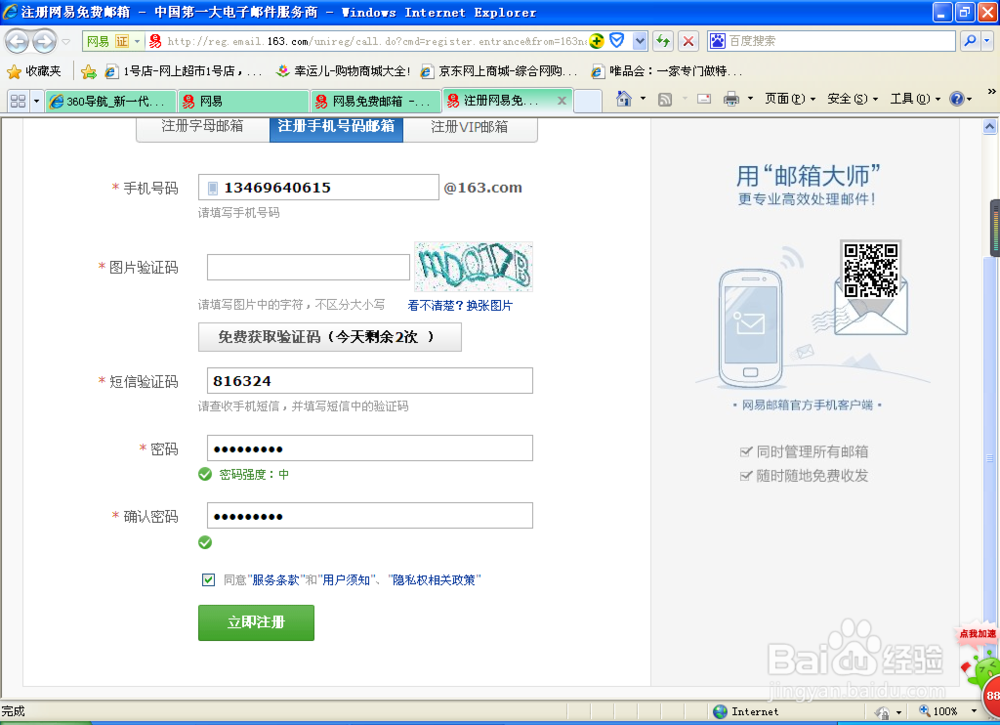Click the 点我加速 speed-up widget
Screen dimensions: 1000x725
(x=978, y=633)
